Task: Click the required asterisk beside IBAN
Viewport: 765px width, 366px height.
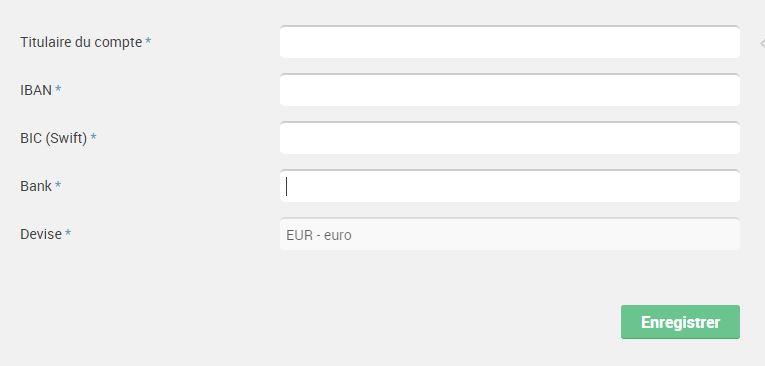Action: pos(58,88)
